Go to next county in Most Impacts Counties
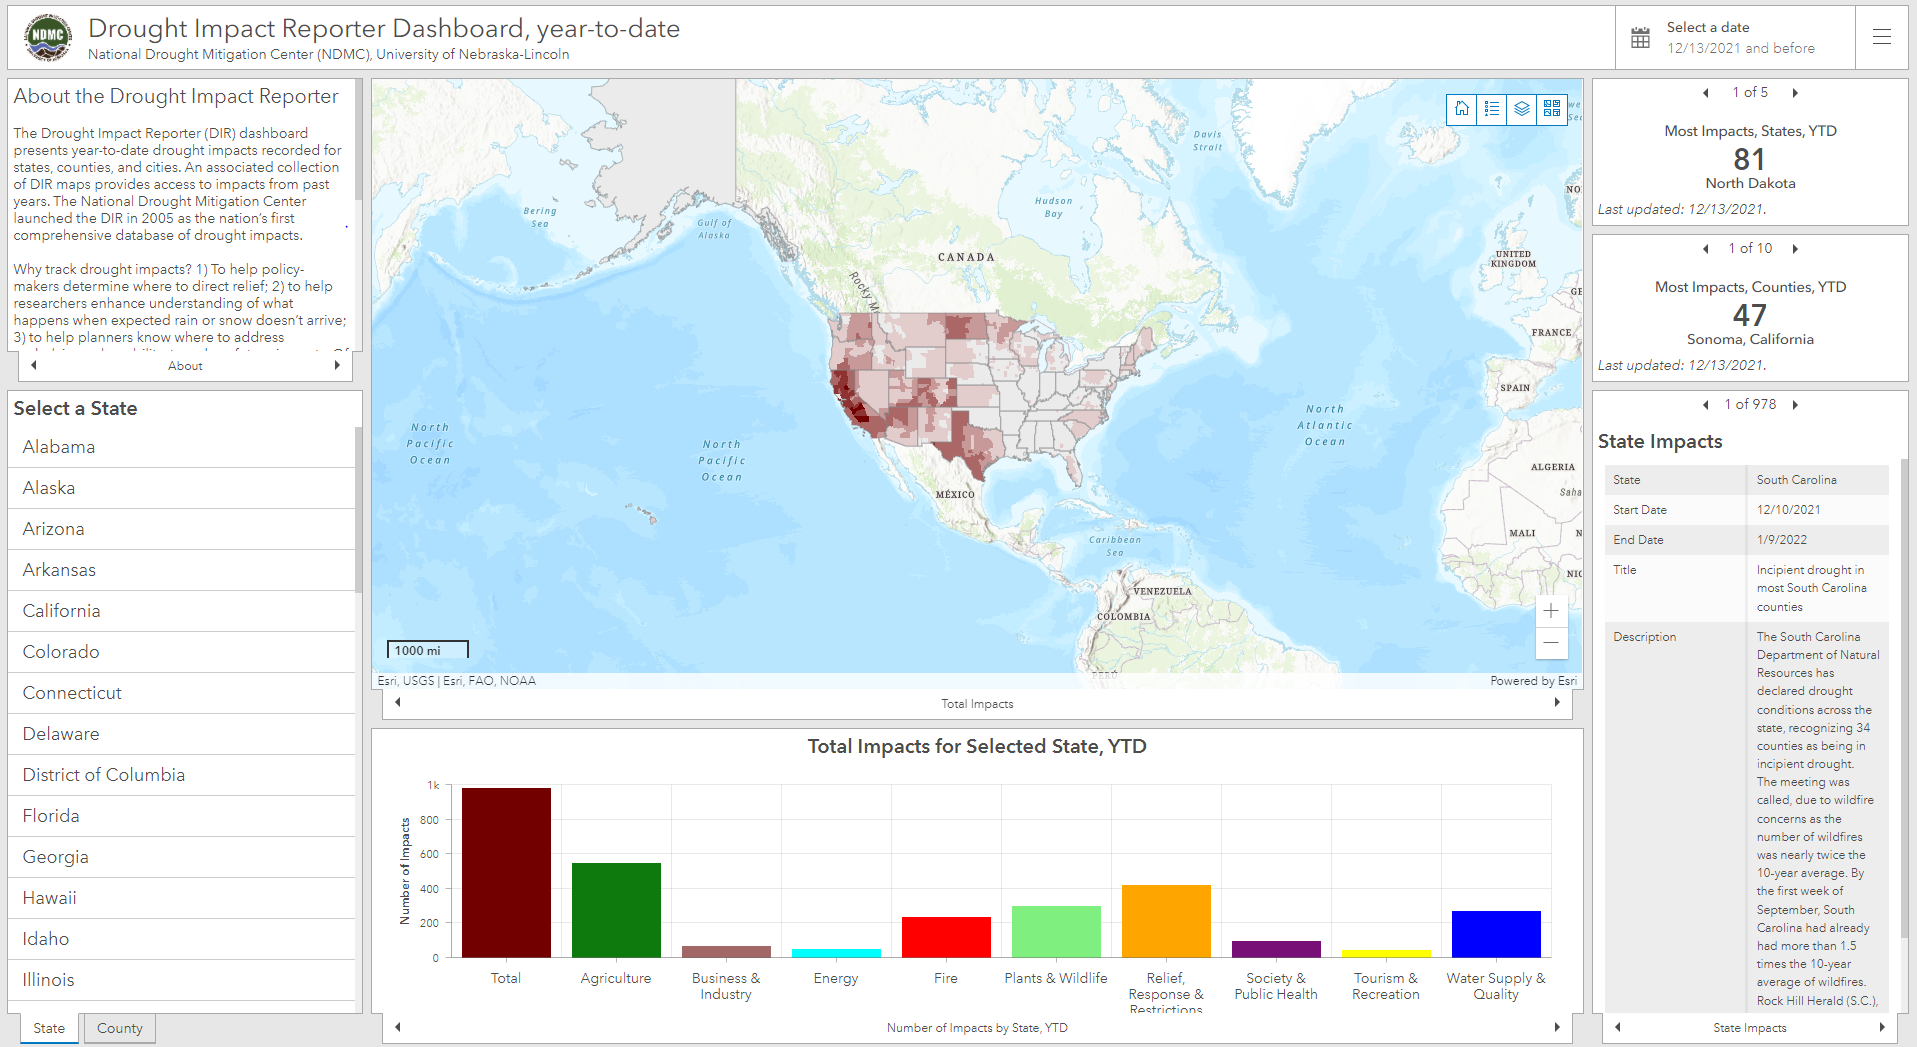Screen dimensions: 1917x1047 [x=1795, y=249]
